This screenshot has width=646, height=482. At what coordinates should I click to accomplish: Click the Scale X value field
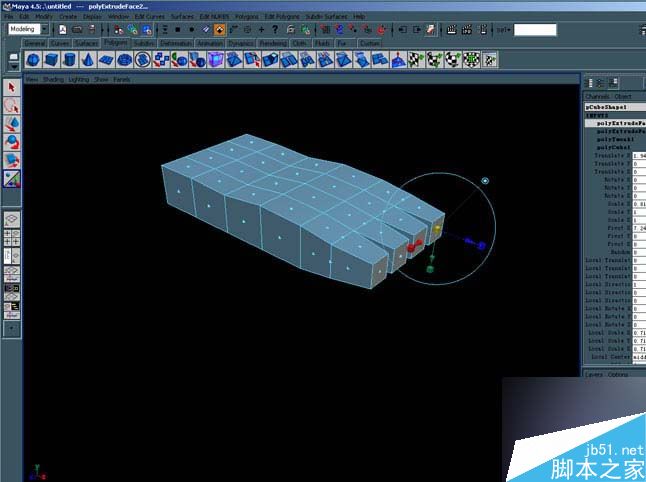coord(639,204)
